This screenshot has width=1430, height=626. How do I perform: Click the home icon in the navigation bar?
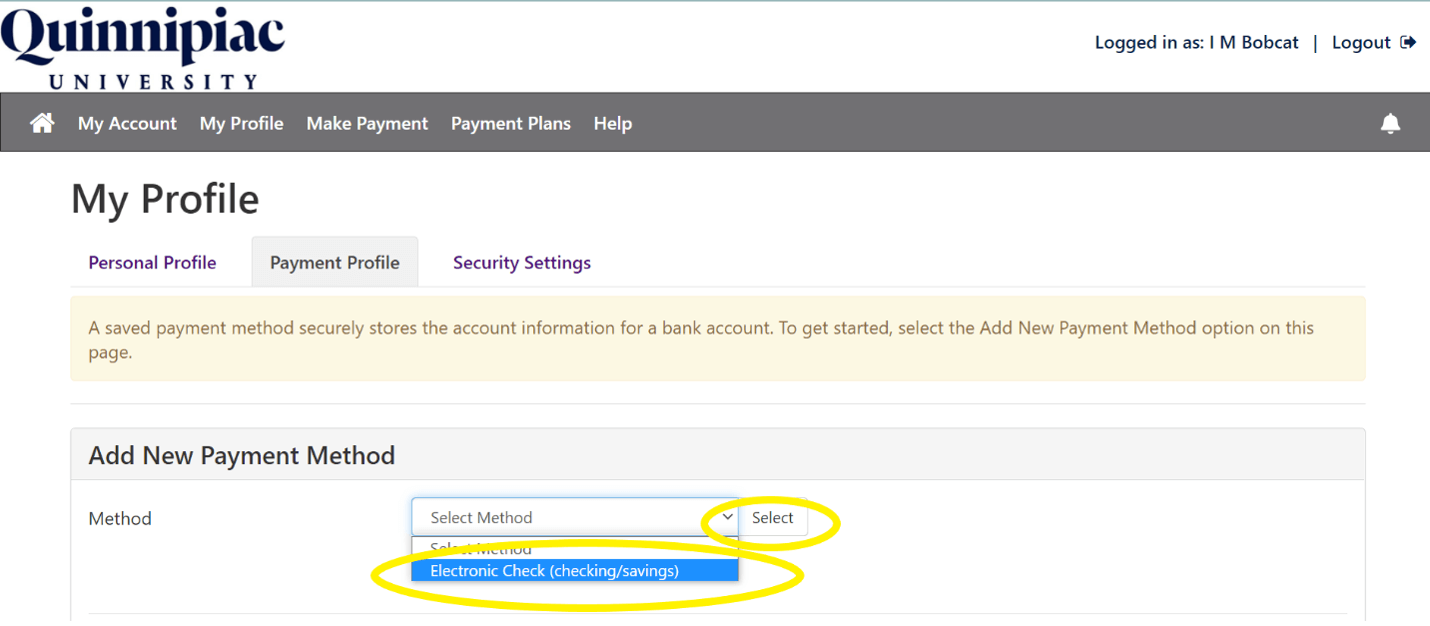(x=41, y=122)
